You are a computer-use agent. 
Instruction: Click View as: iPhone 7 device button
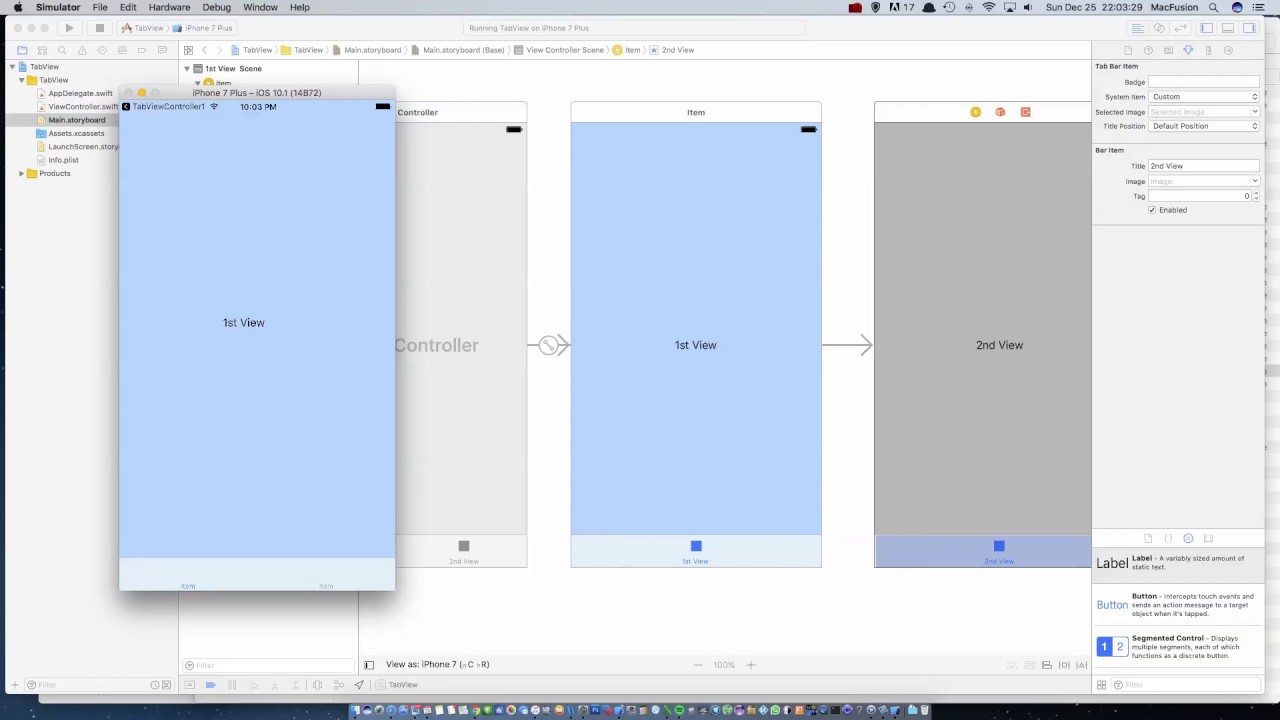(438, 665)
